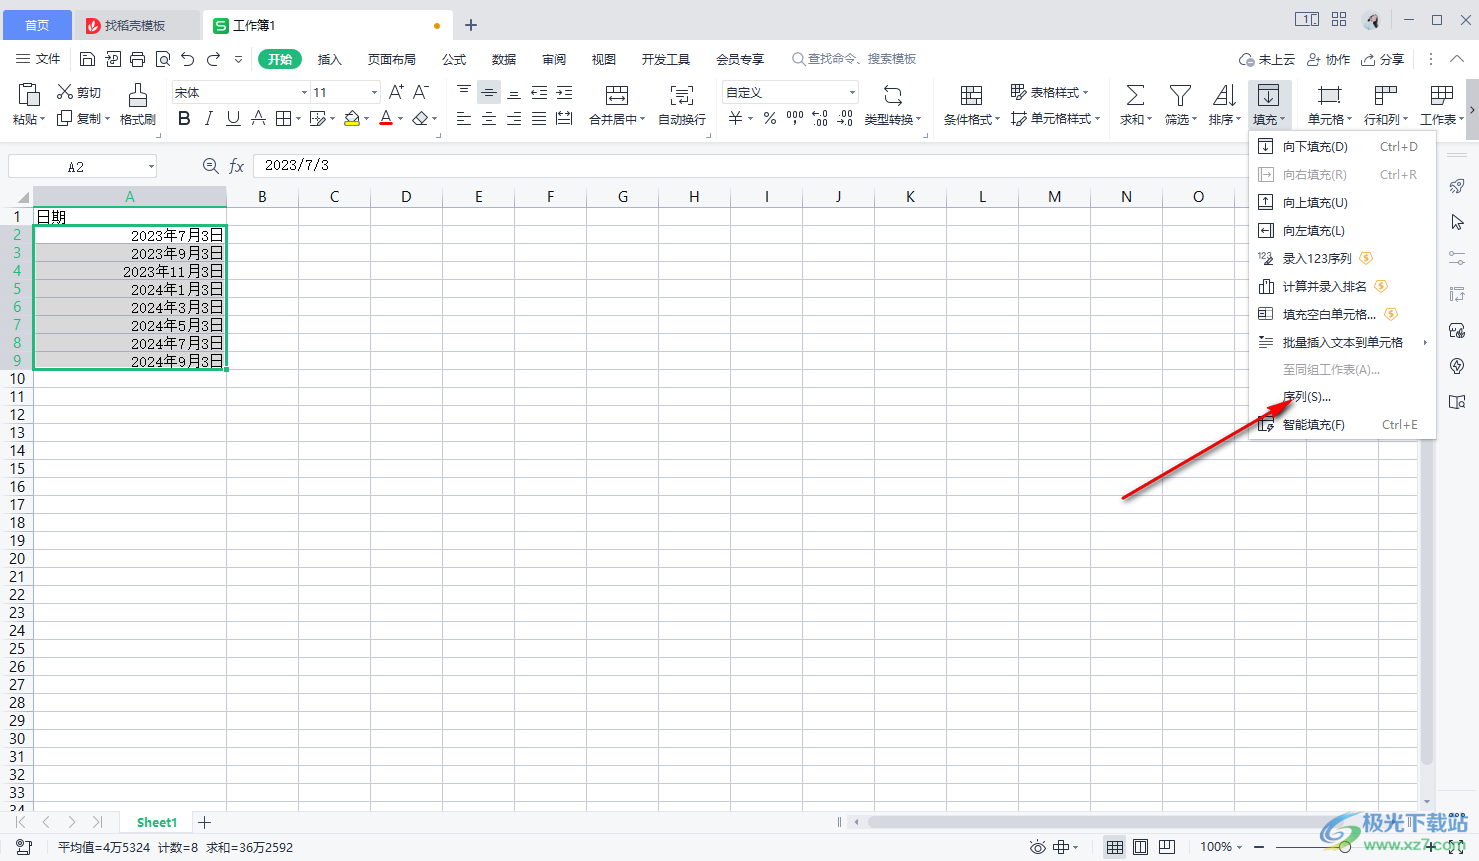Click the Sort icon

1224,95
